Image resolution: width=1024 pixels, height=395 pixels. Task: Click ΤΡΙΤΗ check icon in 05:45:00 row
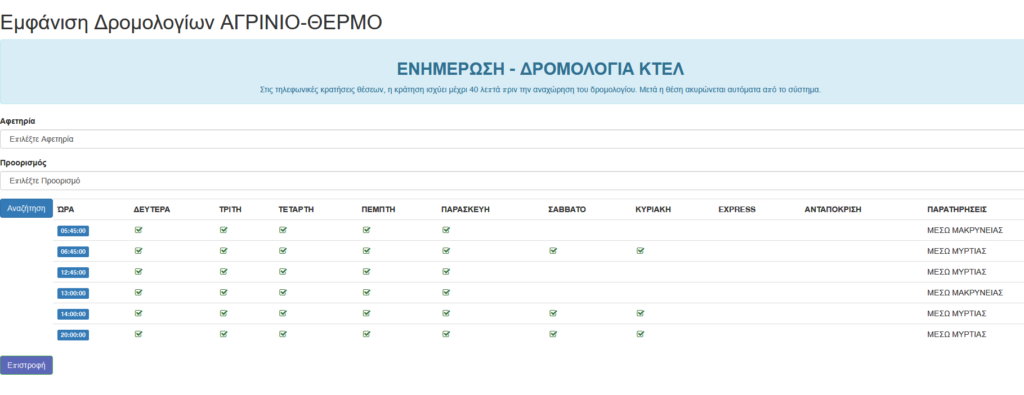223,230
